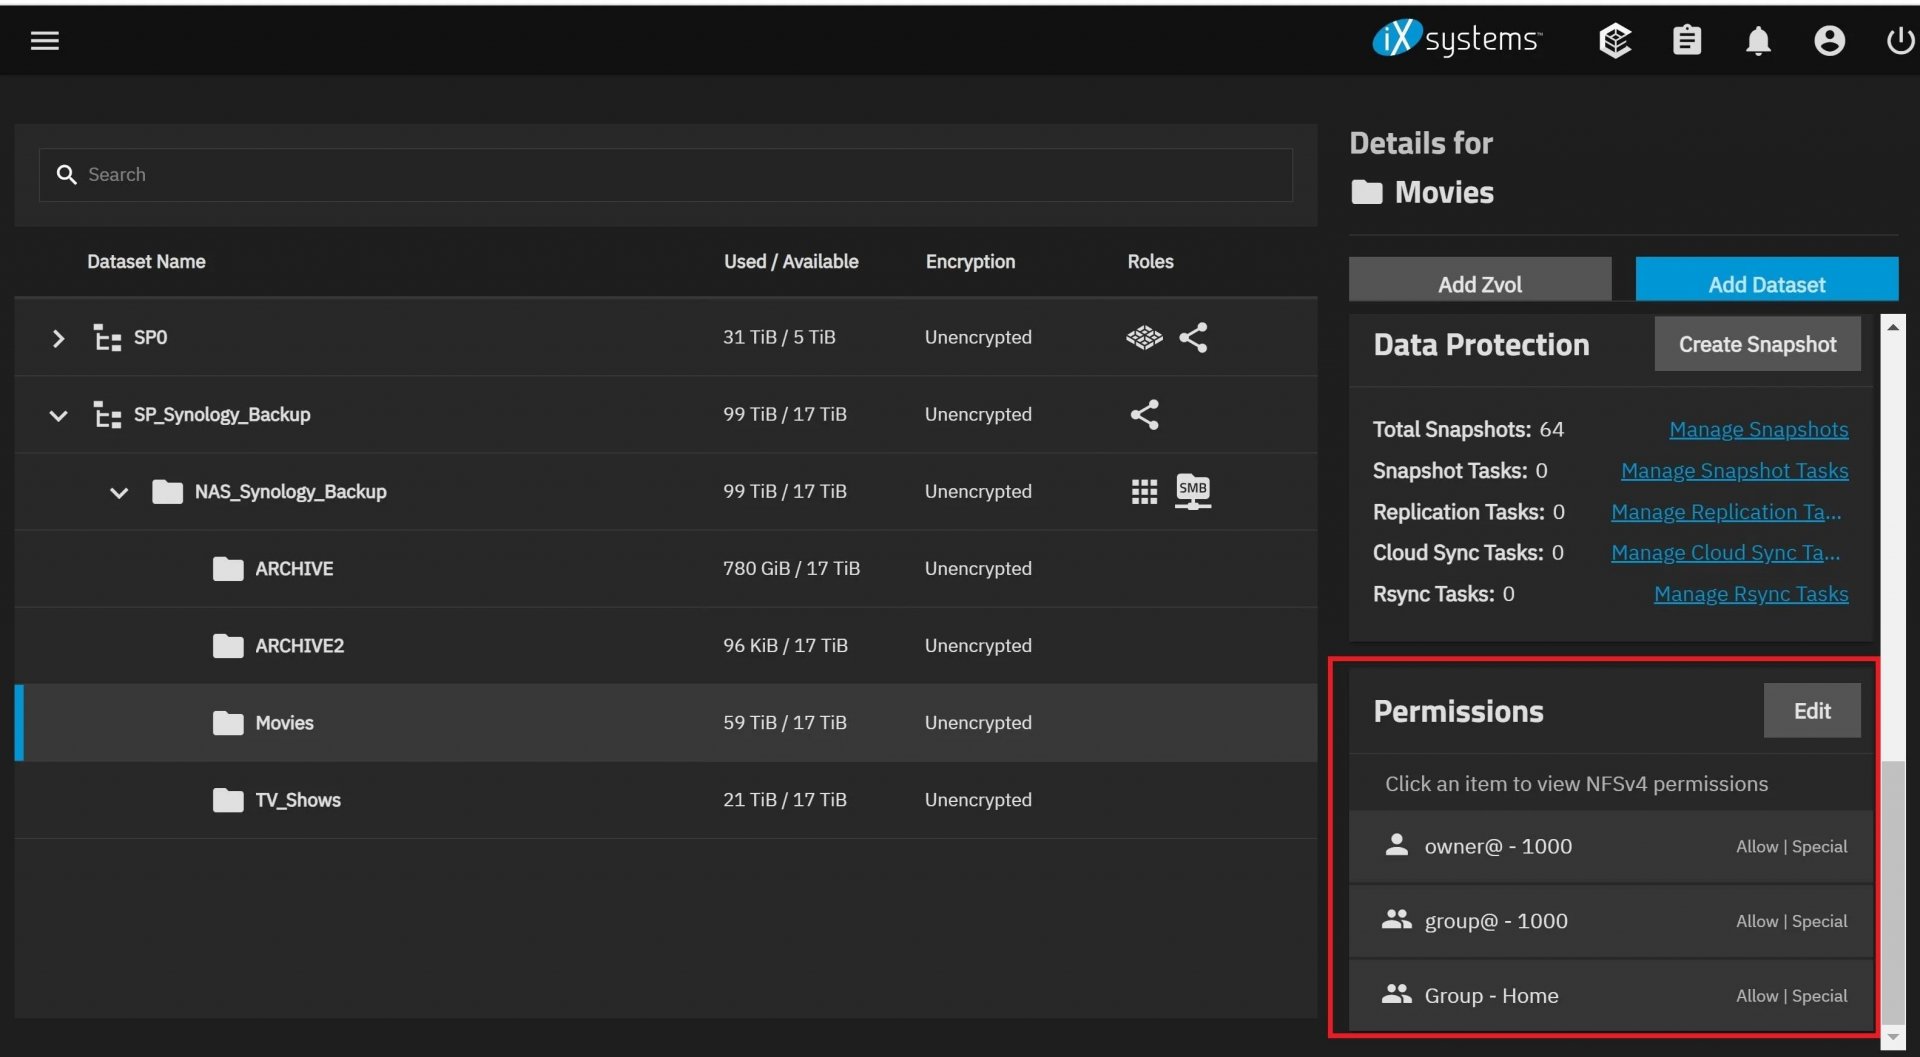Click the power button icon
This screenshot has height=1057, width=1920.
pos(1899,40)
